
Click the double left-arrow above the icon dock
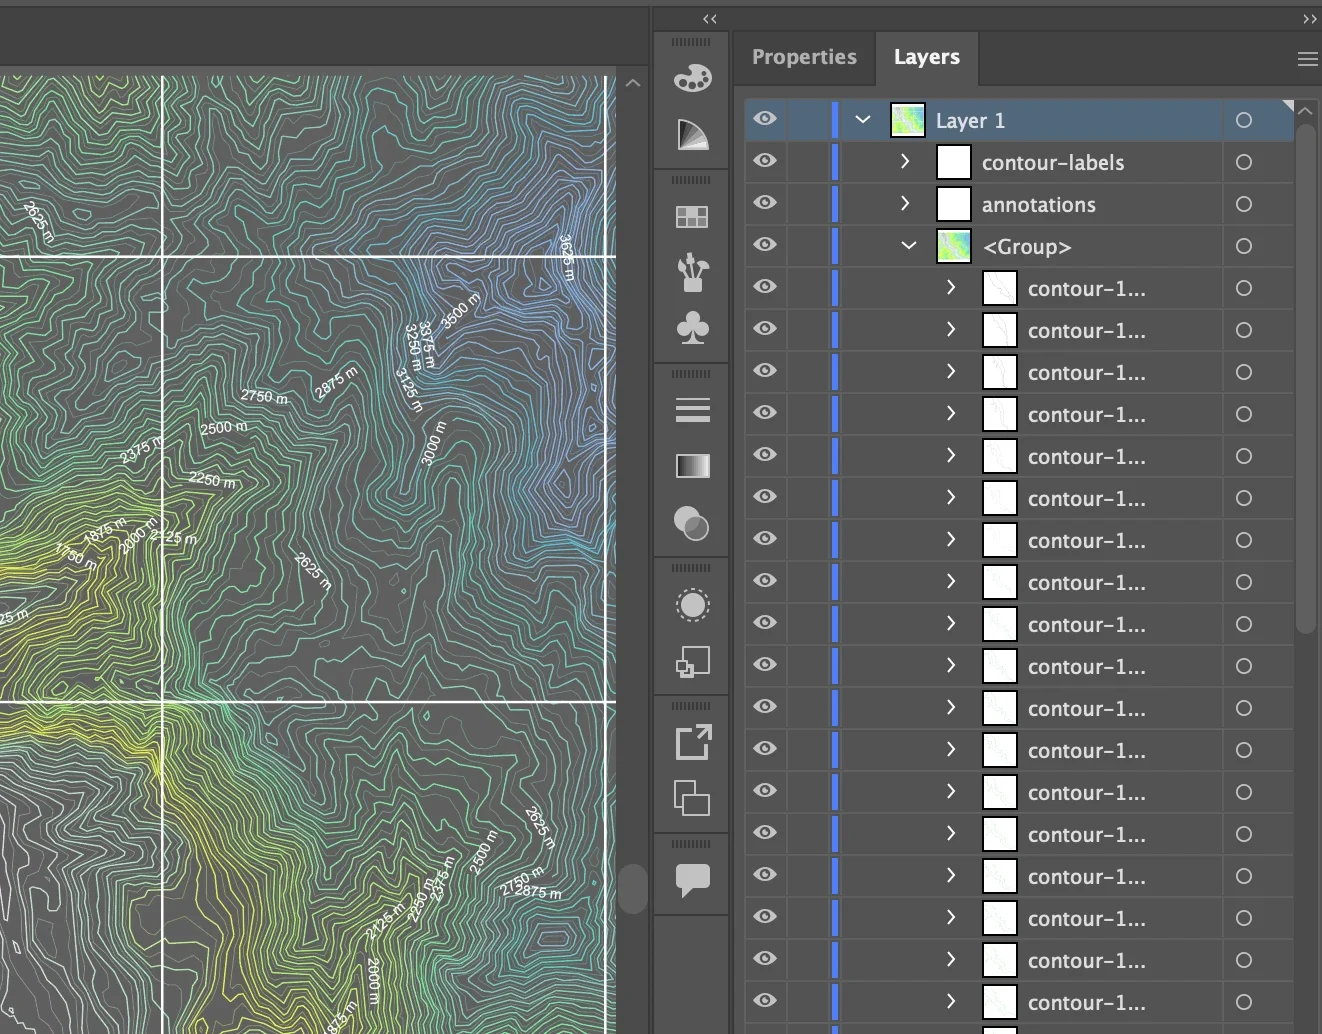click(x=710, y=19)
